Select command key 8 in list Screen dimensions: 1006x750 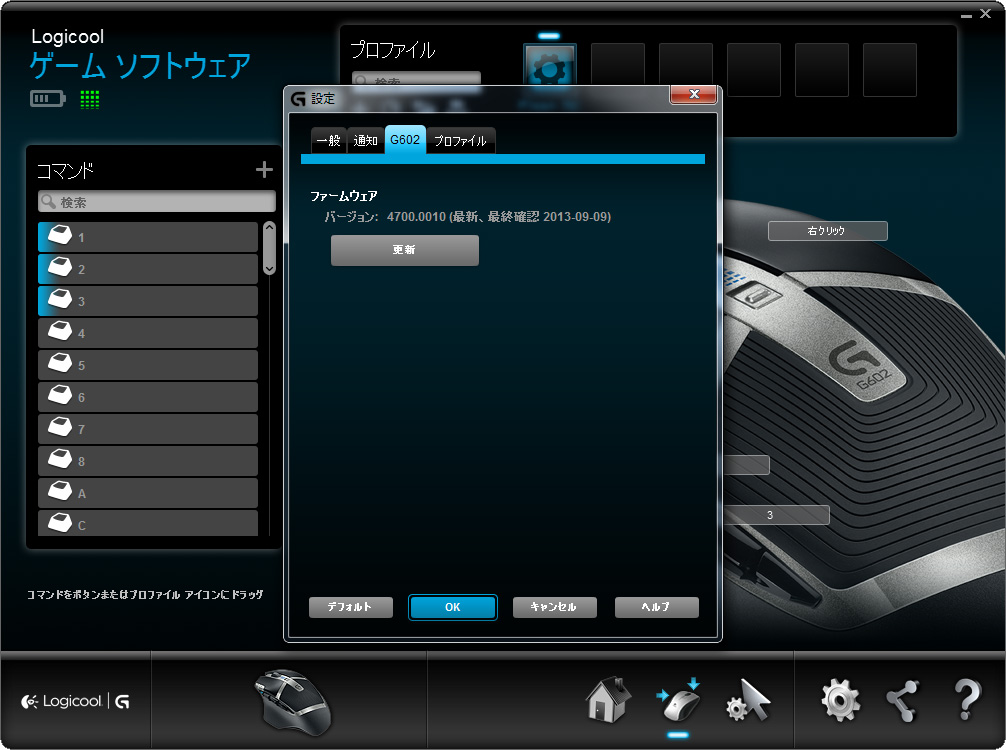click(148, 462)
